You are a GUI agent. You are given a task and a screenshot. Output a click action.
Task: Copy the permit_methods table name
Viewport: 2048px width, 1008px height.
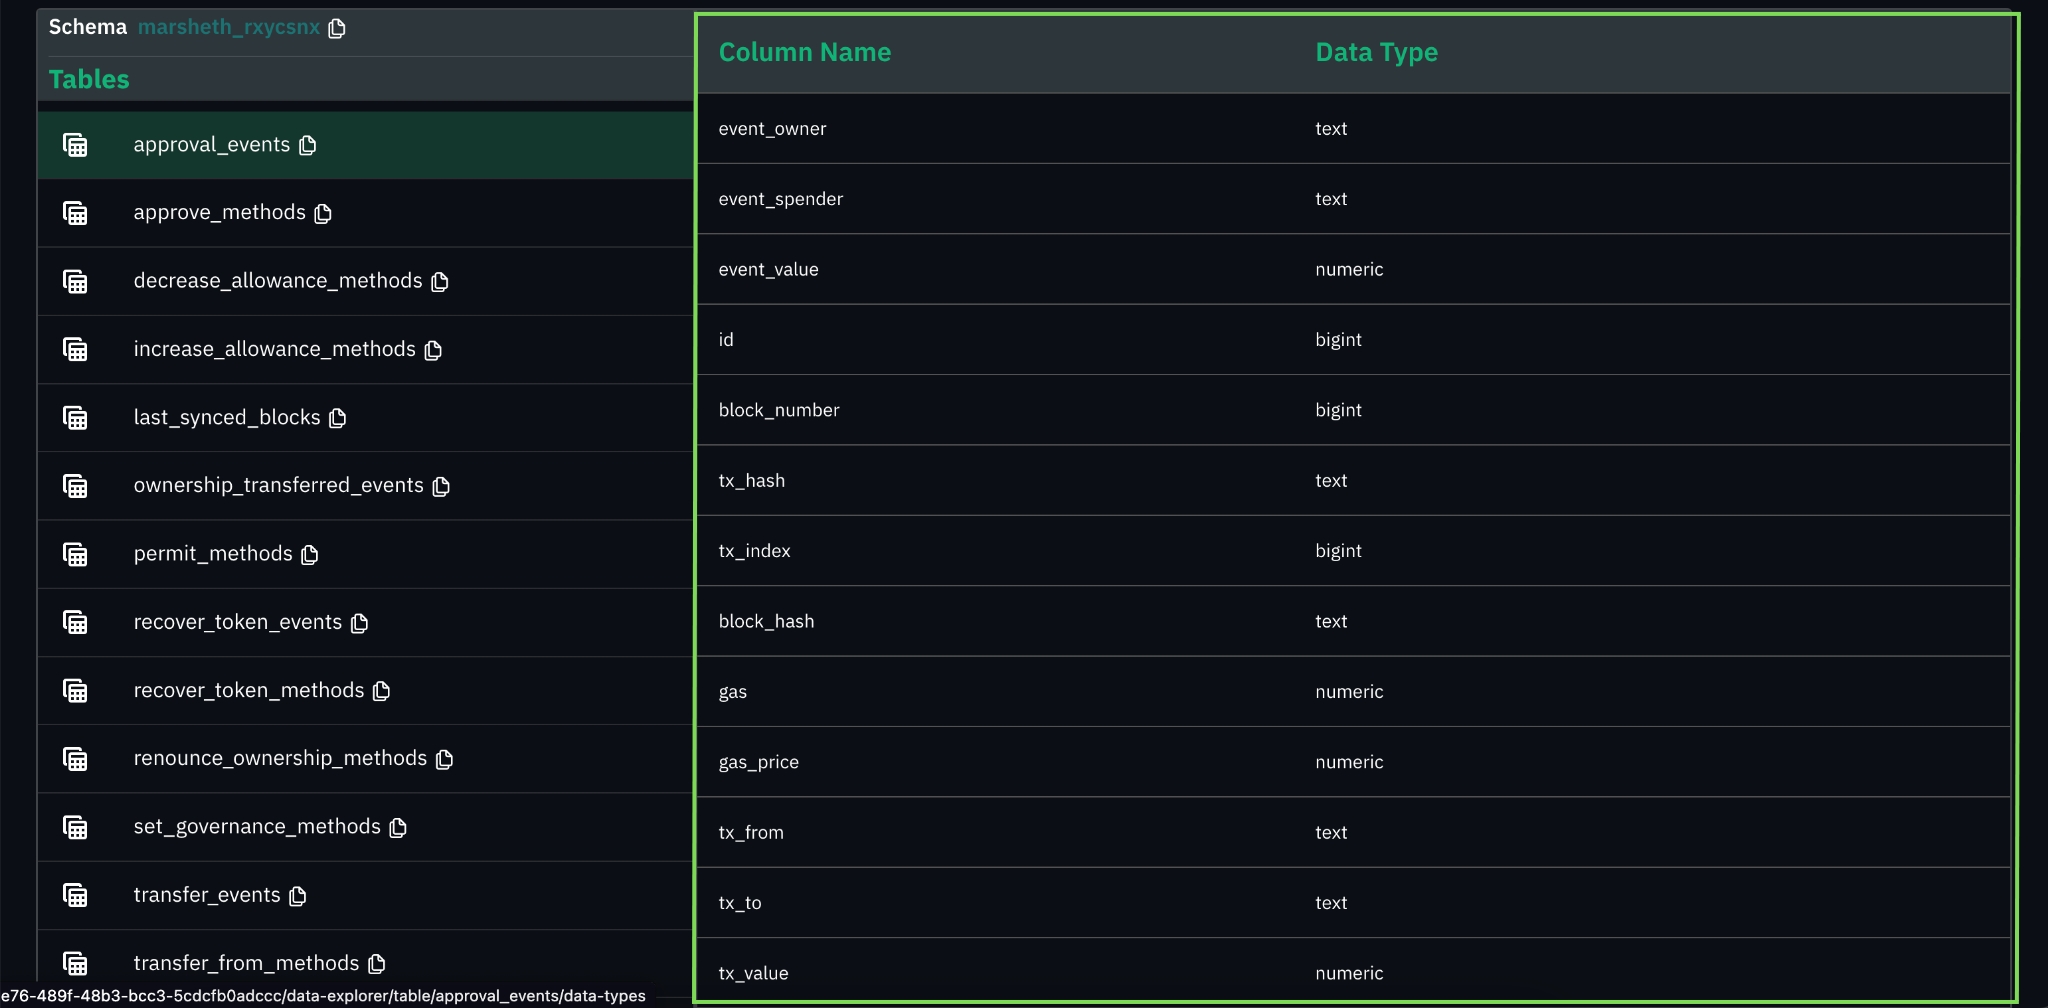(x=310, y=555)
